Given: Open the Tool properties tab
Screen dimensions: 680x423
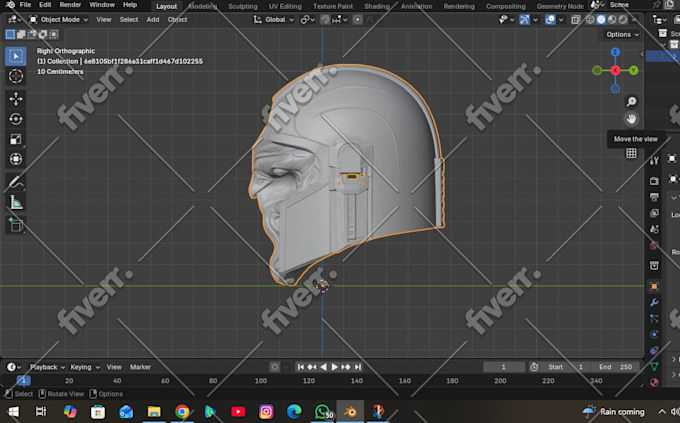Looking at the screenshot, I should (x=654, y=161).
